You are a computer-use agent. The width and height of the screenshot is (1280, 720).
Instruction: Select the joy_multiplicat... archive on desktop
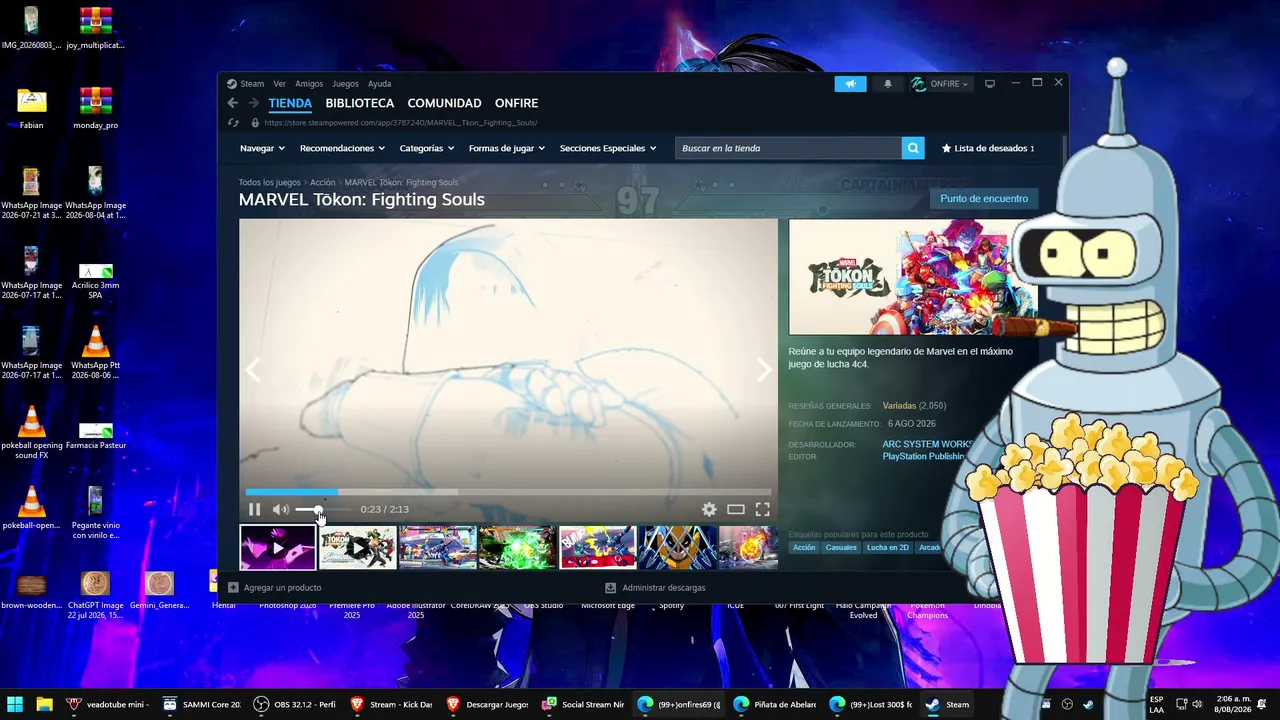tap(96, 28)
